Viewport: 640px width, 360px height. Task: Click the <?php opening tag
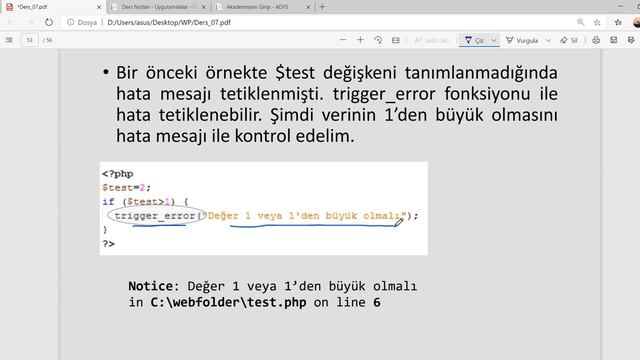118,174
